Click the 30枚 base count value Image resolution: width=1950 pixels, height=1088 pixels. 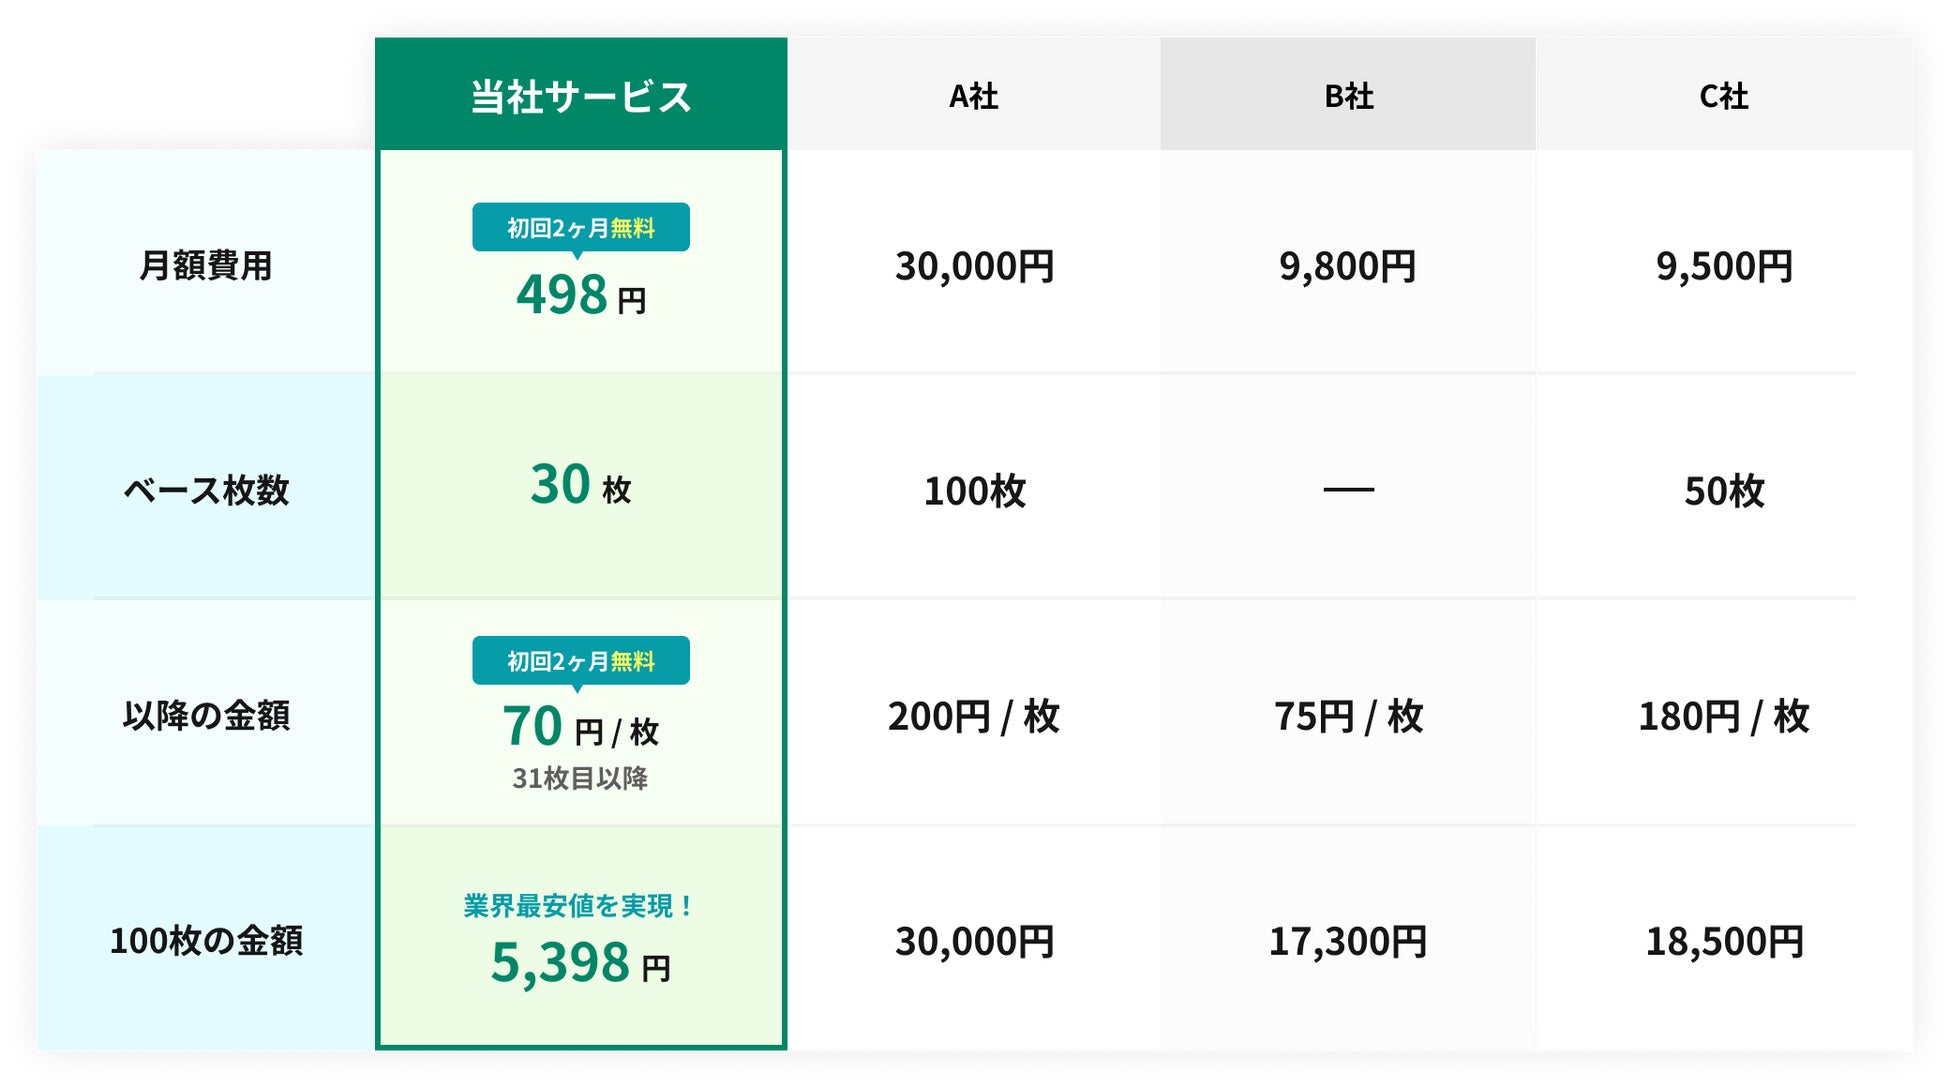tap(580, 486)
